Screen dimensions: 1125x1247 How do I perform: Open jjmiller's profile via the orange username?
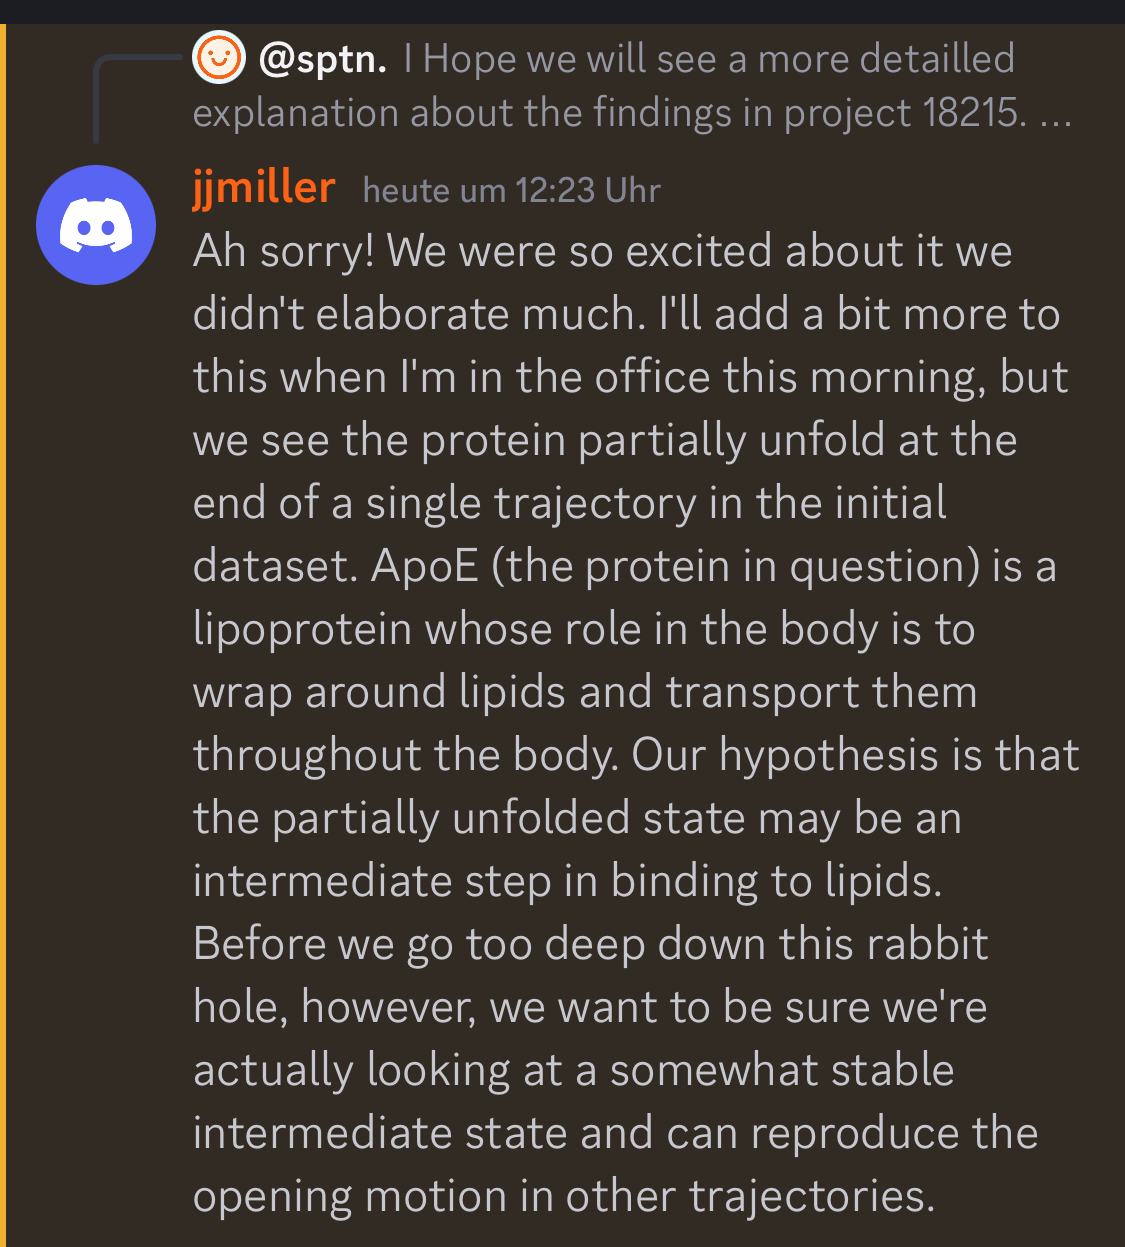pos(264,187)
